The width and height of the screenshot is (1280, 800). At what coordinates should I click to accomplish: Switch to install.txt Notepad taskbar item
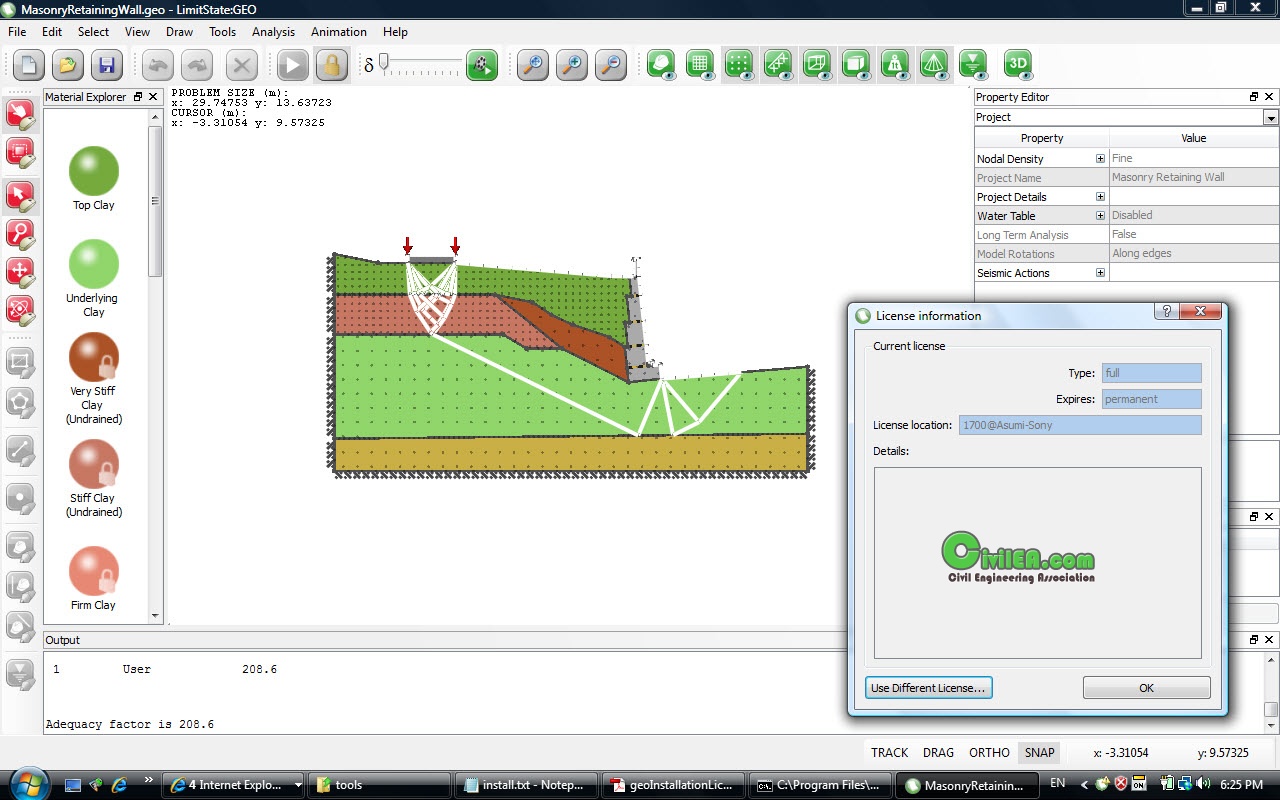click(525, 785)
